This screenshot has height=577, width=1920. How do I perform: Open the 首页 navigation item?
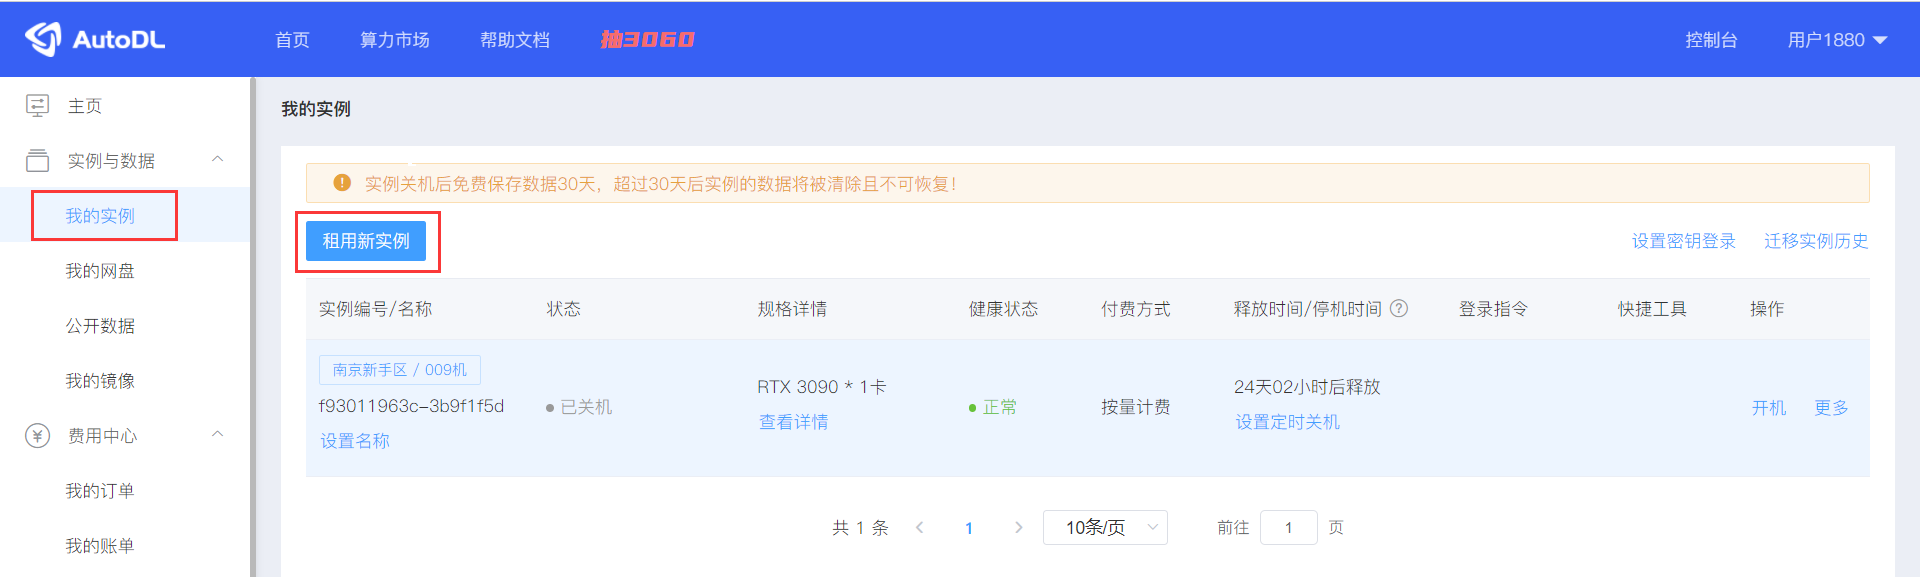292,40
